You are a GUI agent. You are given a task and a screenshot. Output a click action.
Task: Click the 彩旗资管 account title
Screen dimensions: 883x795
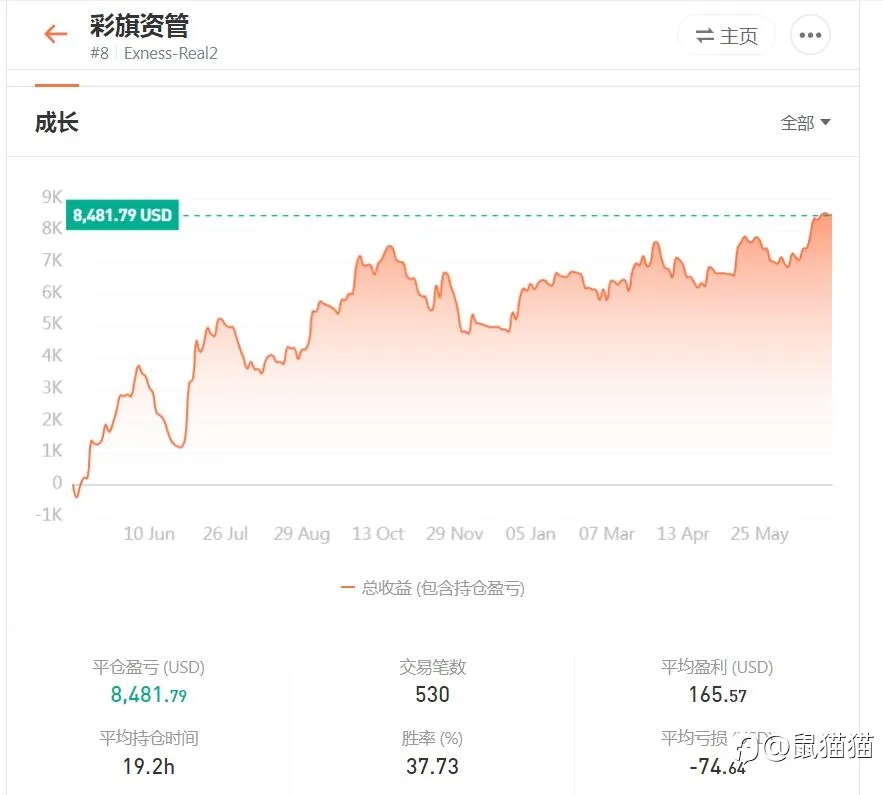[139, 25]
